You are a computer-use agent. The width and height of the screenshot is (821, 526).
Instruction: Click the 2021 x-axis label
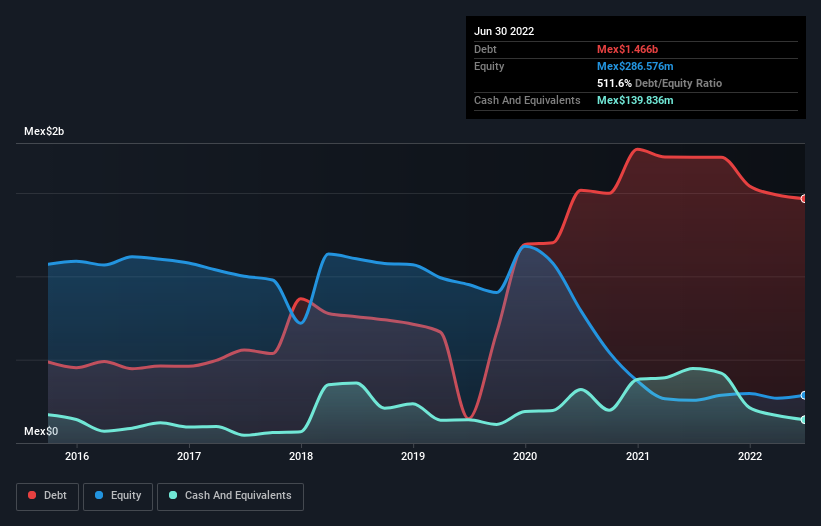(x=638, y=456)
